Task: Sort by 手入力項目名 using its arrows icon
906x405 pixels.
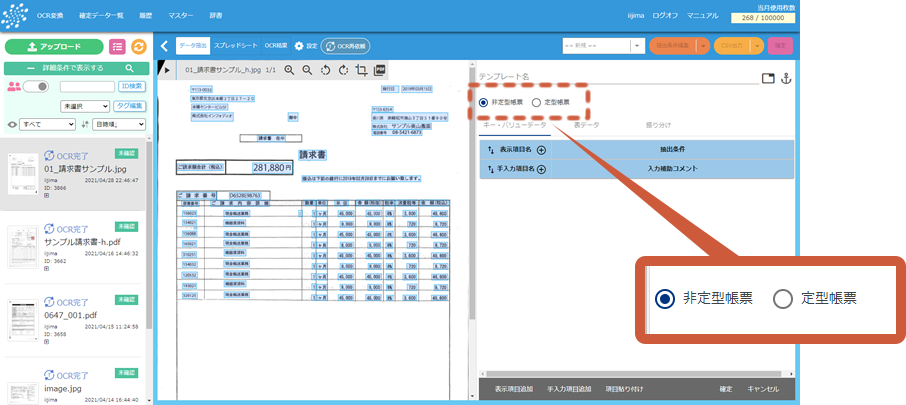Action: point(491,169)
